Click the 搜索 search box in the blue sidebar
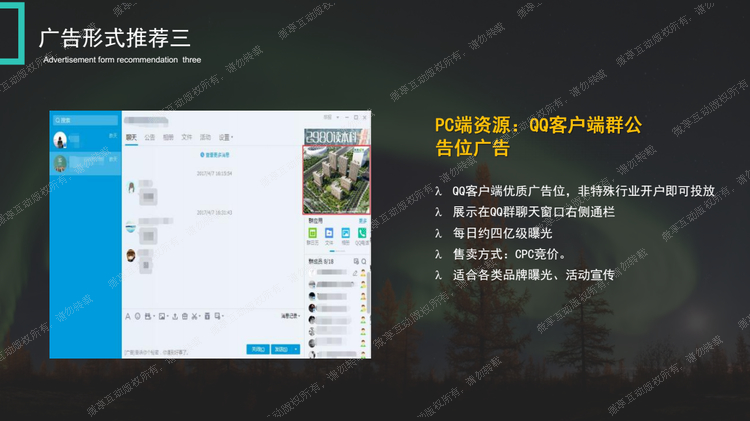750x421 pixels. pyautogui.click(x=85, y=120)
